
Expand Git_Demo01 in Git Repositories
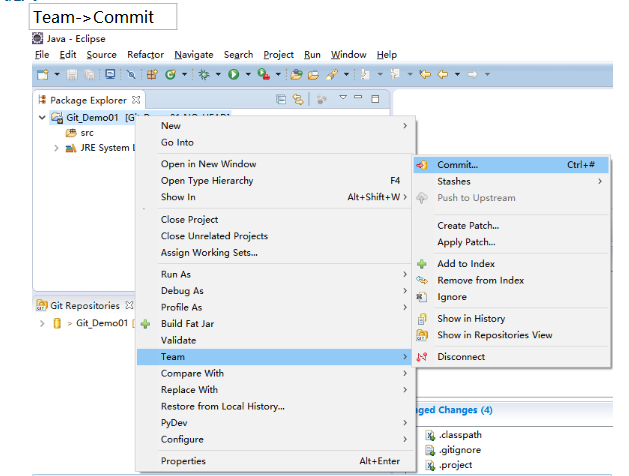[42, 323]
